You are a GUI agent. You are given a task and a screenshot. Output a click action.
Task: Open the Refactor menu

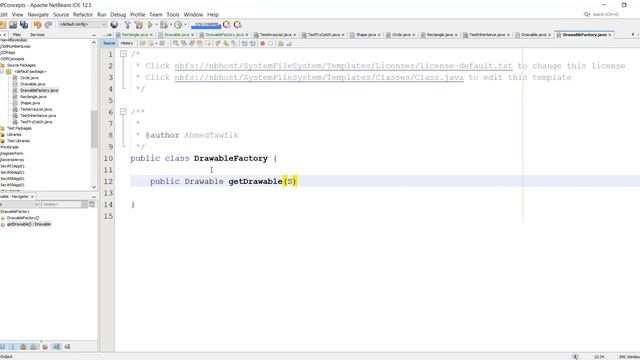click(83, 14)
